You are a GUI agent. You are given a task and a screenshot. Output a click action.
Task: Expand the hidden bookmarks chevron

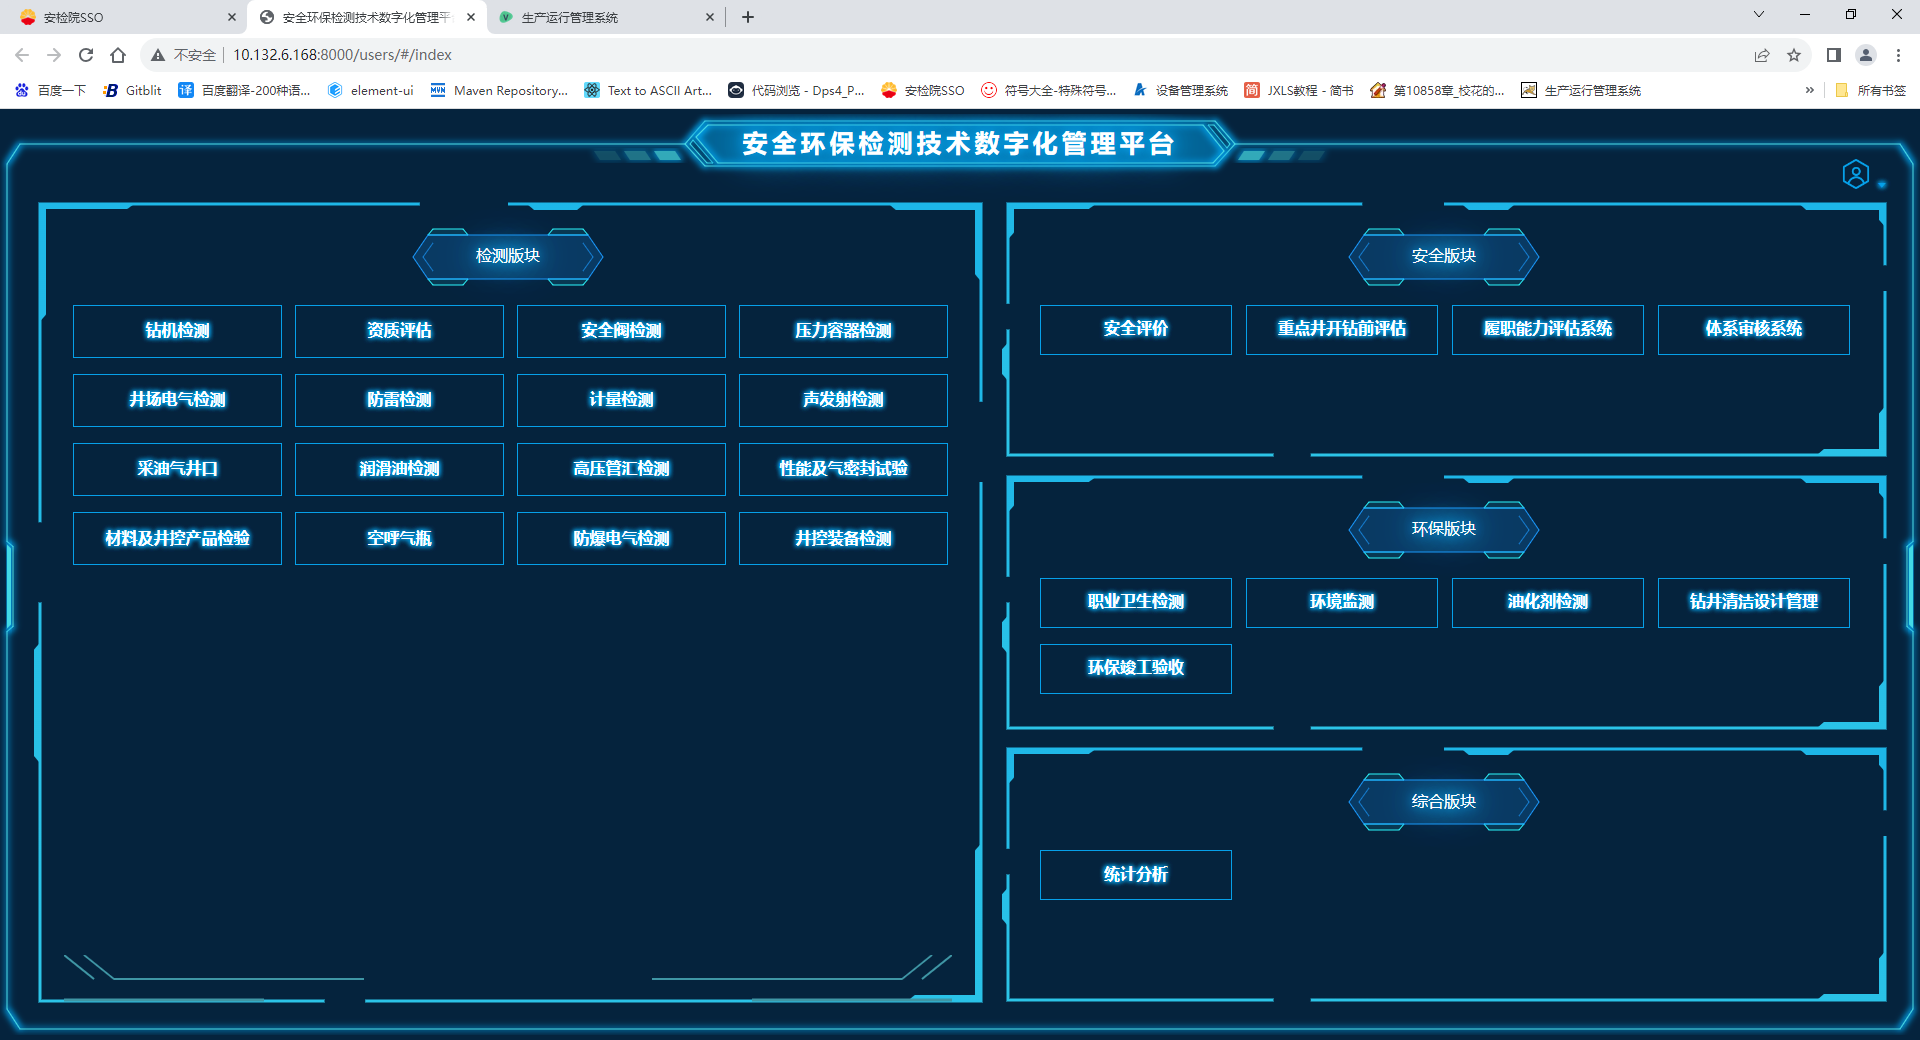point(1809,90)
